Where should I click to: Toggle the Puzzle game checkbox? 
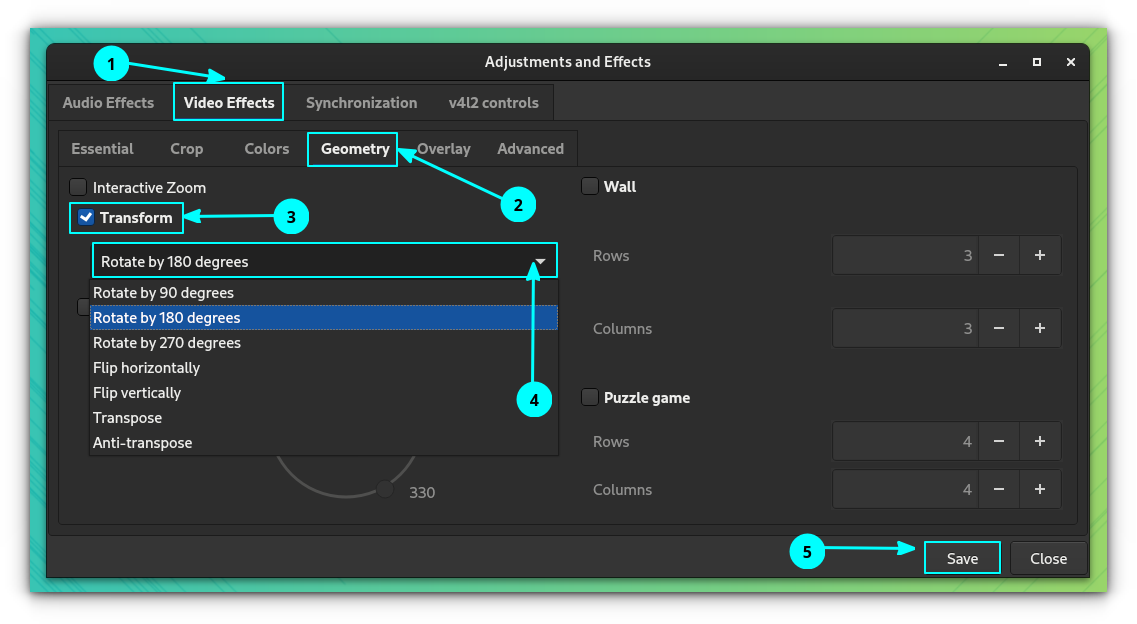click(x=590, y=397)
